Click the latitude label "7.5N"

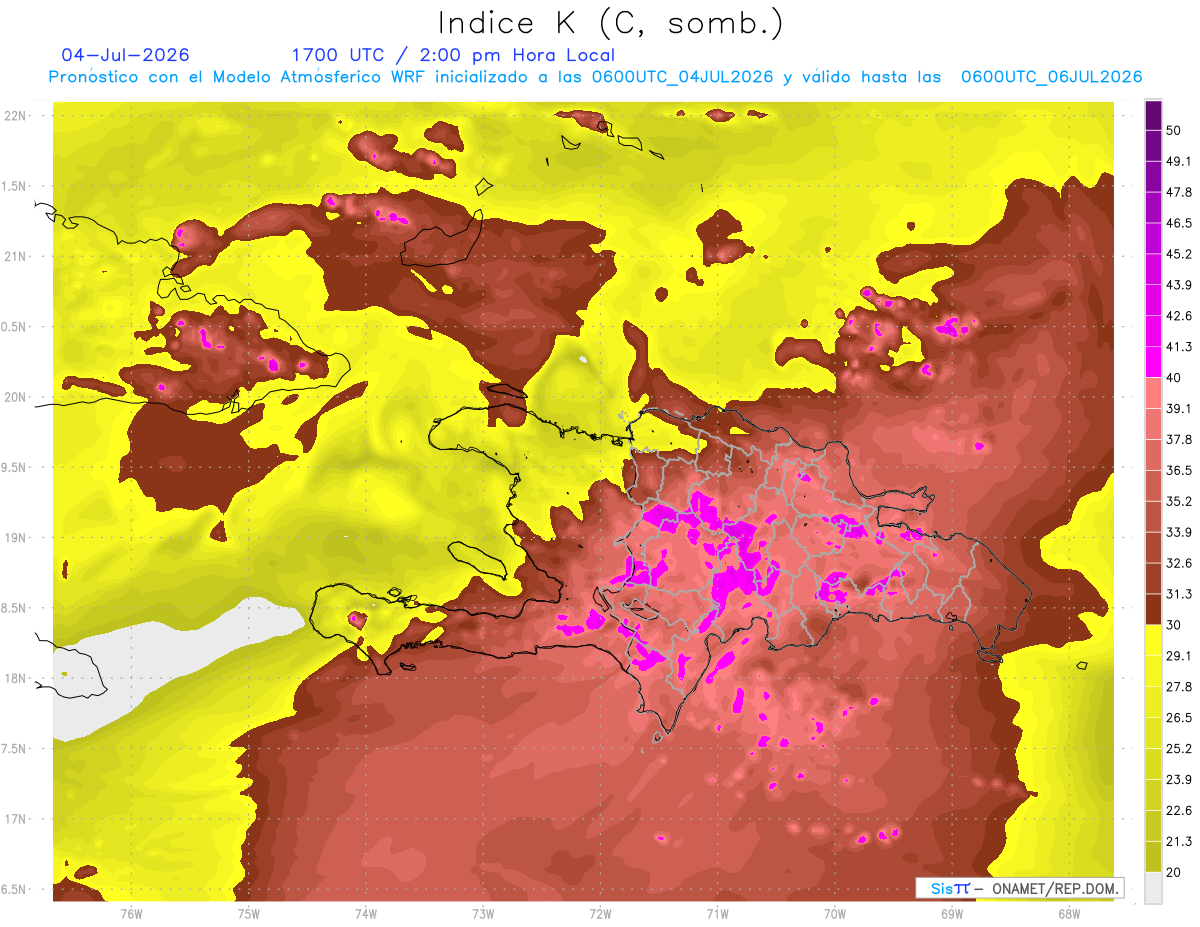tap(14, 749)
